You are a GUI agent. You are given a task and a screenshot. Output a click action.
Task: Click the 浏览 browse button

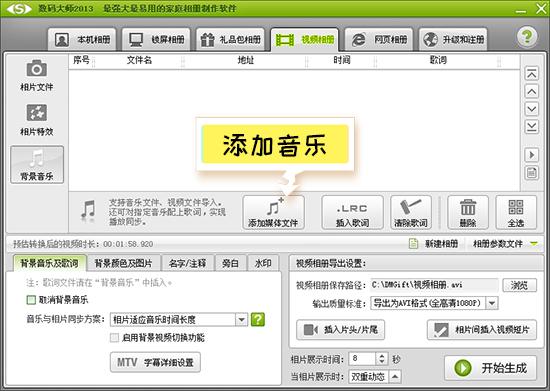tap(519, 285)
